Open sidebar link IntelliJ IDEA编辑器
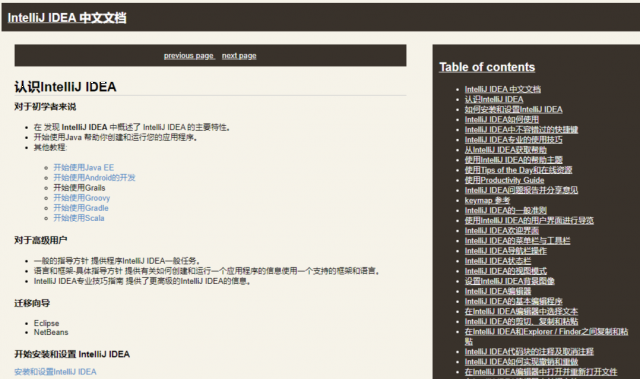Screen dimensions: 640x379 point(498,291)
